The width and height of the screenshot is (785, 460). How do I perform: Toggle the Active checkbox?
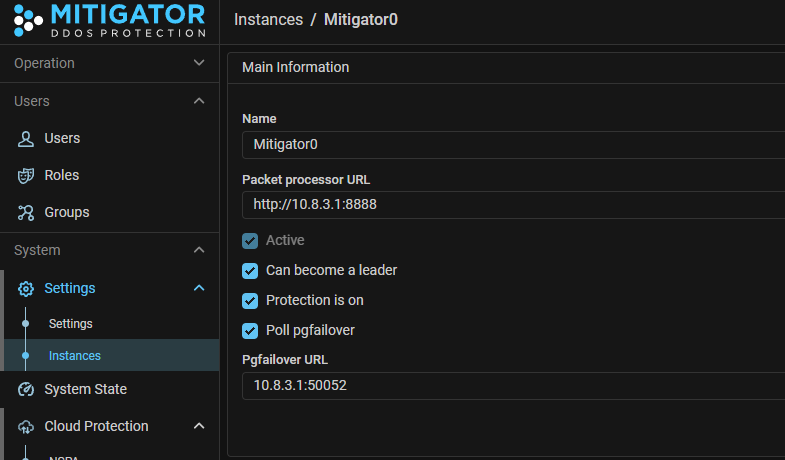pyautogui.click(x=250, y=241)
